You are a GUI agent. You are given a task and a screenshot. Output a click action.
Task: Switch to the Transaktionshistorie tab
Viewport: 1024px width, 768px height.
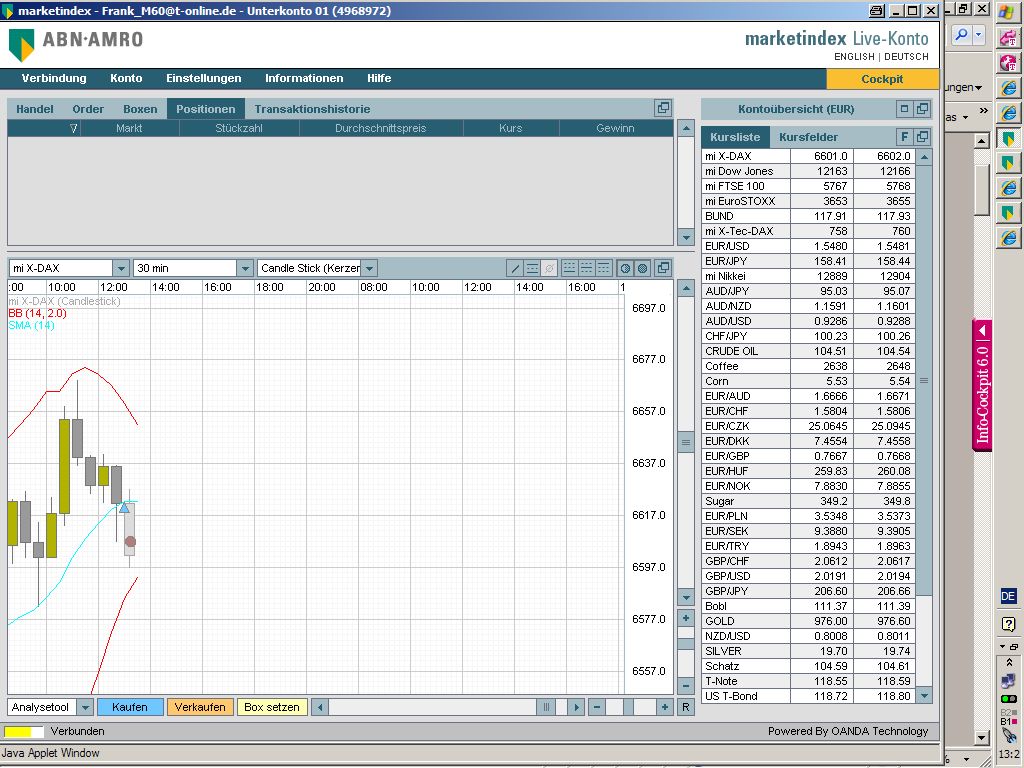[x=312, y=109]
